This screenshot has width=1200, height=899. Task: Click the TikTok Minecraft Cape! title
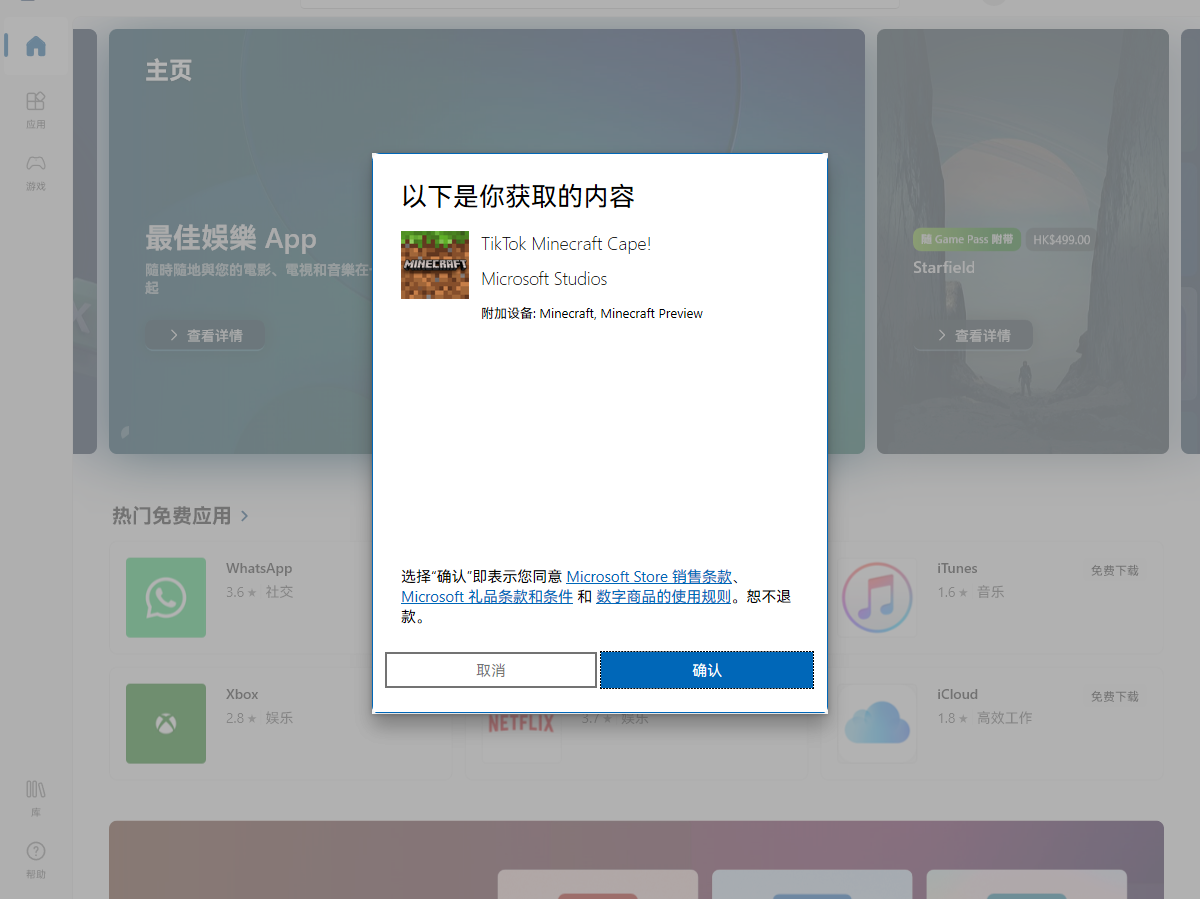pos(566,244)
